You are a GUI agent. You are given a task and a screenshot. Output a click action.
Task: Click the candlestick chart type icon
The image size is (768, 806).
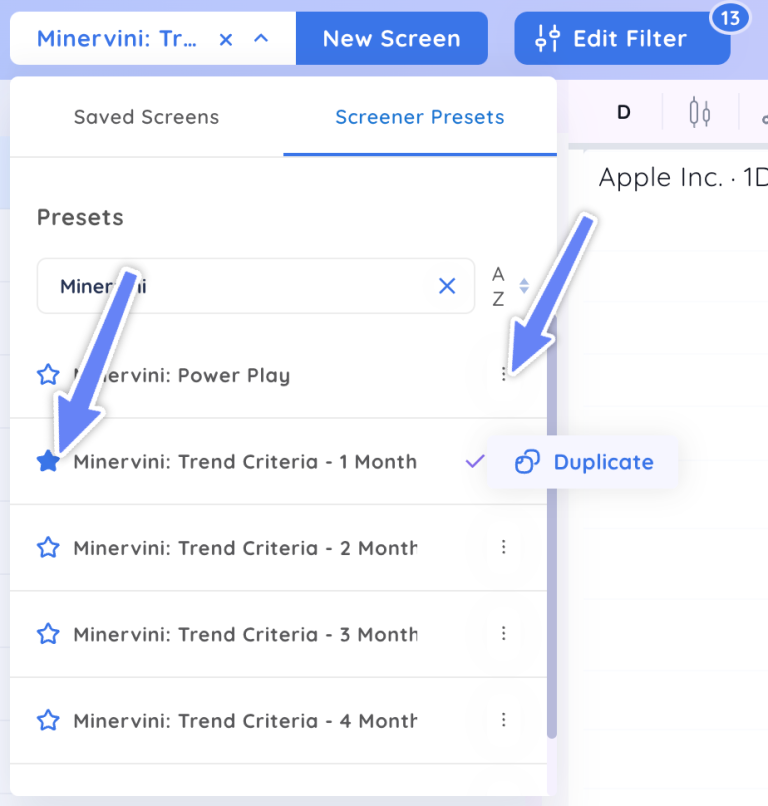point(700,113)
